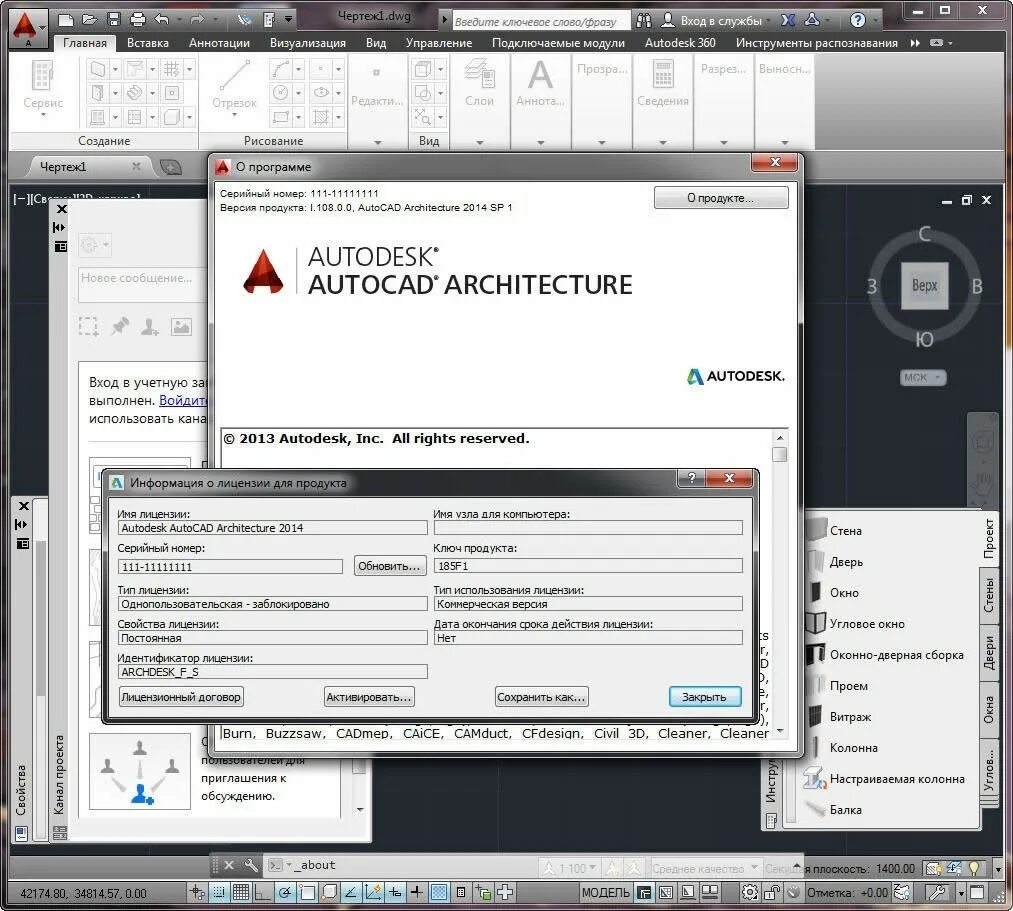Toggle transparency display in status bar
This screenshot has width=1013, height=911.
point(439,893)
